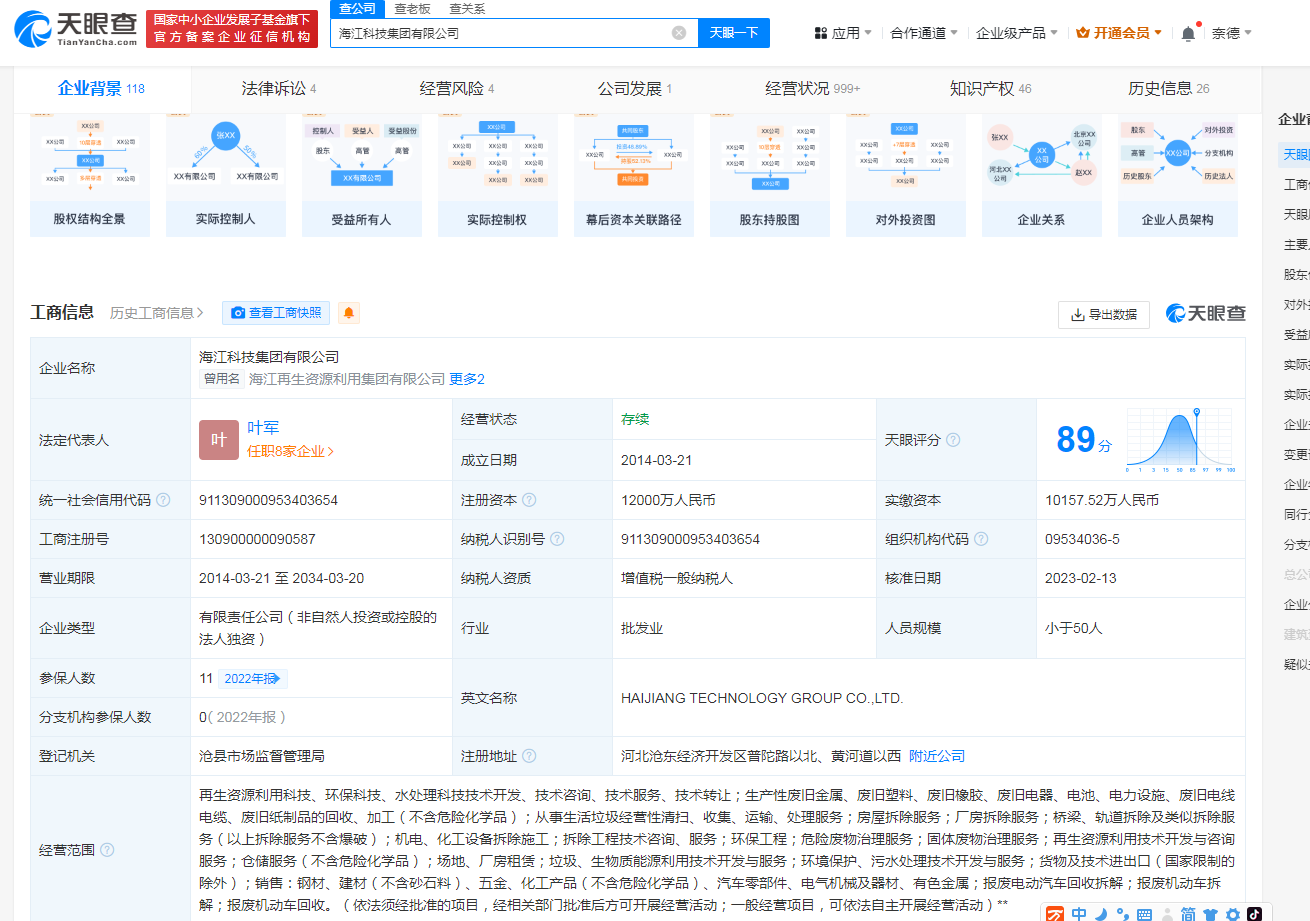Toggle punctuation mode in the IME toolbar

[x=1122, y=914]
